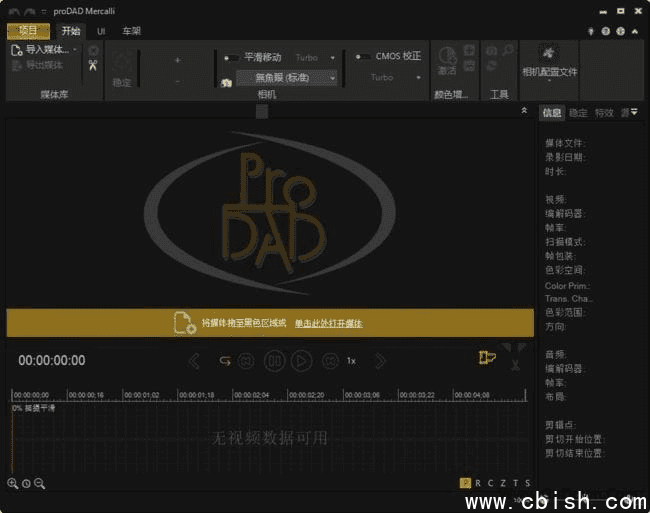Image resolution: width=650 pixels, height=513 pixels.
Task: Click the undo arrow in title bar
Action: (13, 12)
